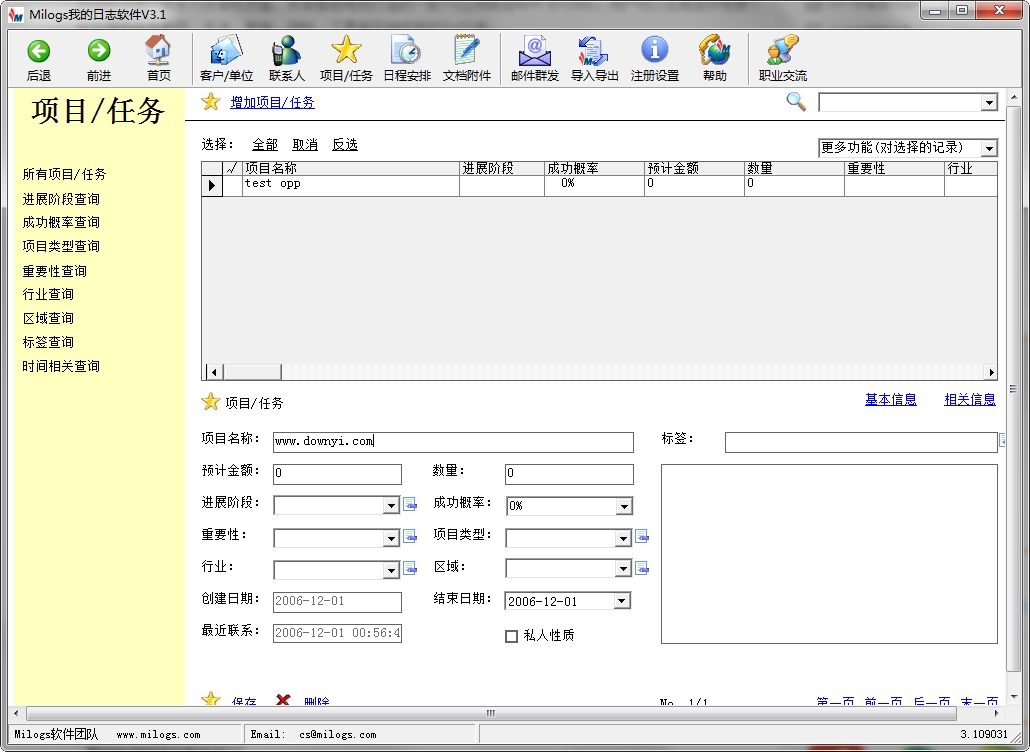The width and height of the screenshot is (1030, 752).
Task: Expand the 进展阶段 dropdown
Action: (392, 505)
